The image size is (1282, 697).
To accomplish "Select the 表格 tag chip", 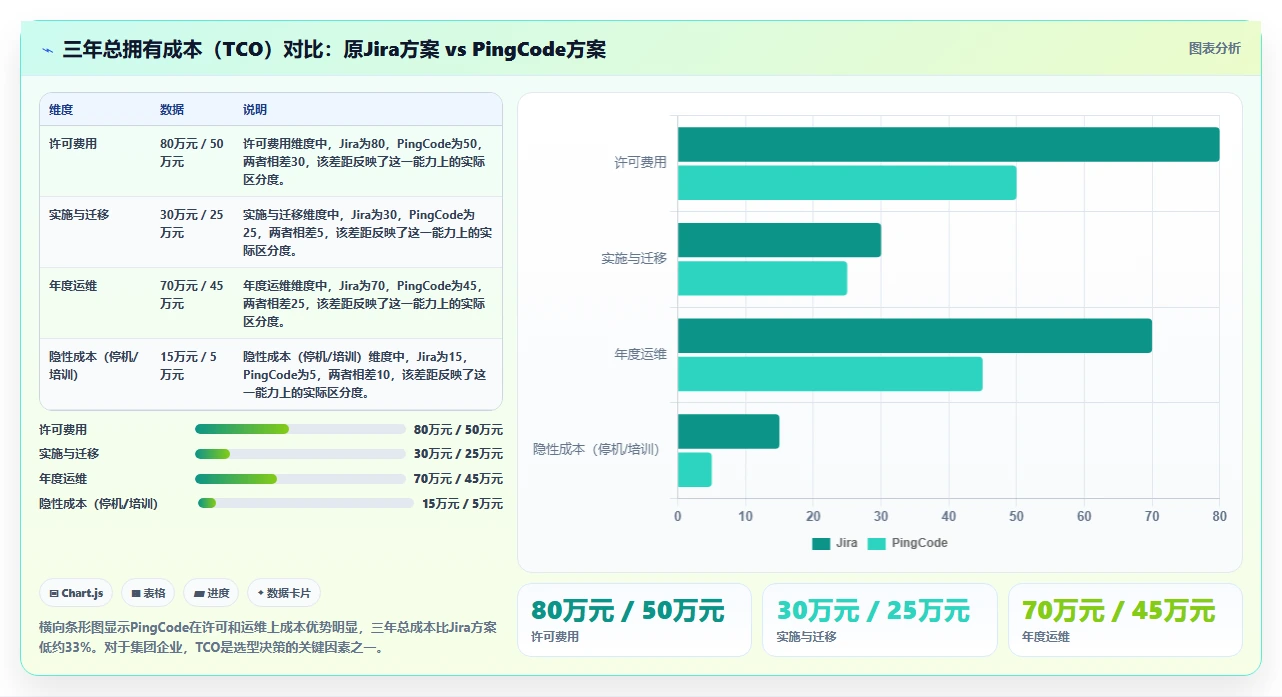I will 148,593.
